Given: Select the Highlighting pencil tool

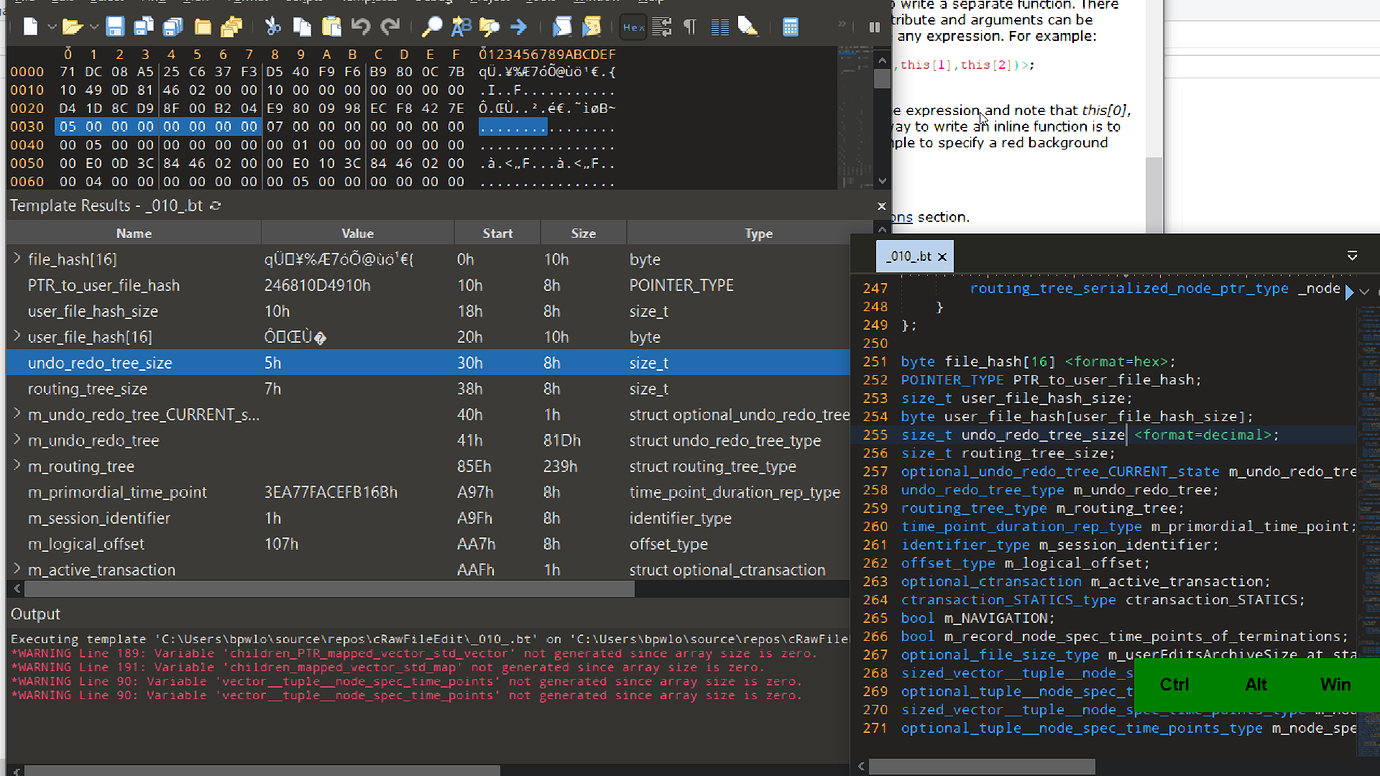Looking at the screenshot, I should [x=750, y=27].
